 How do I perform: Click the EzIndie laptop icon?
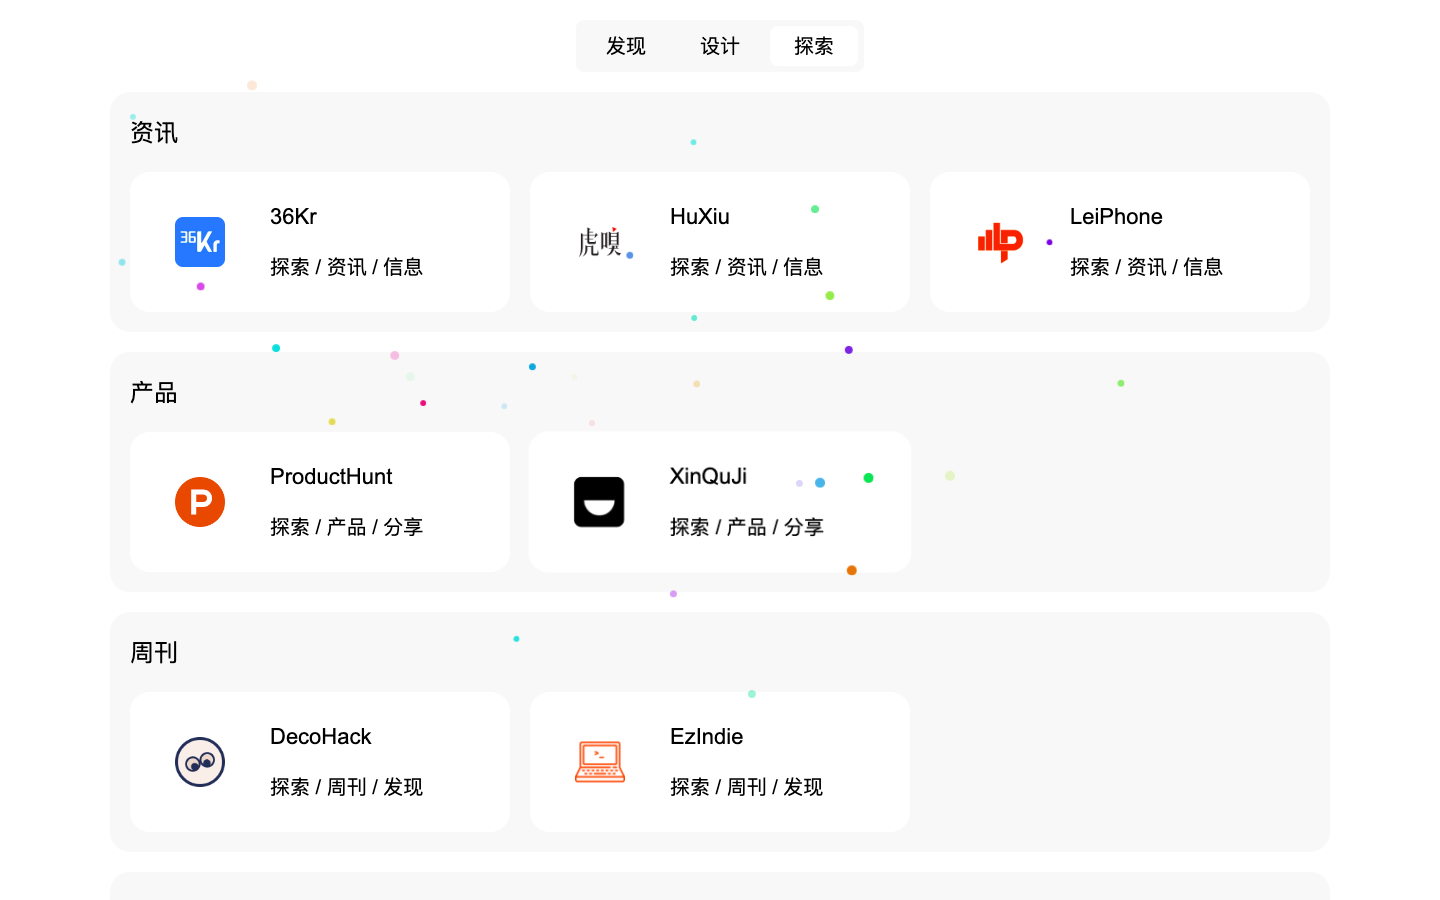(x=599, y=762)
